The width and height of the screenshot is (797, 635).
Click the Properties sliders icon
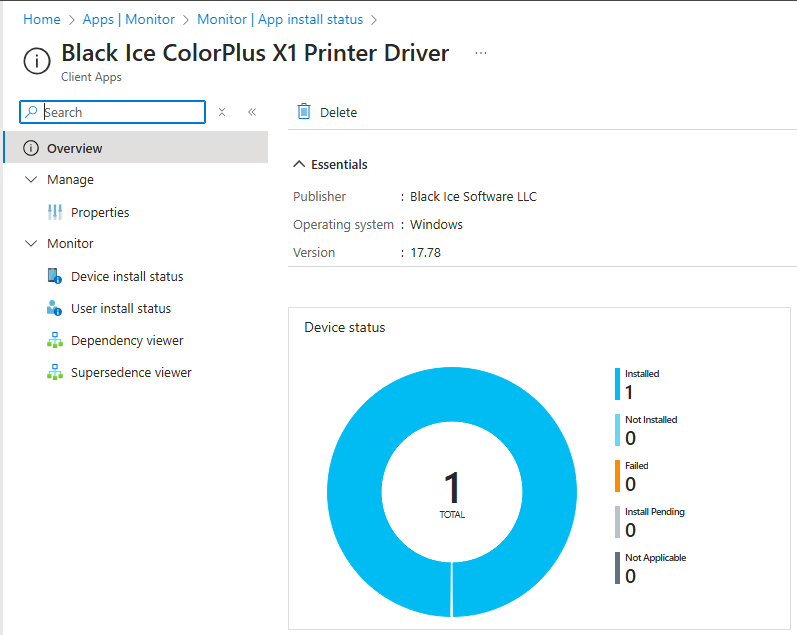[55, 212]
